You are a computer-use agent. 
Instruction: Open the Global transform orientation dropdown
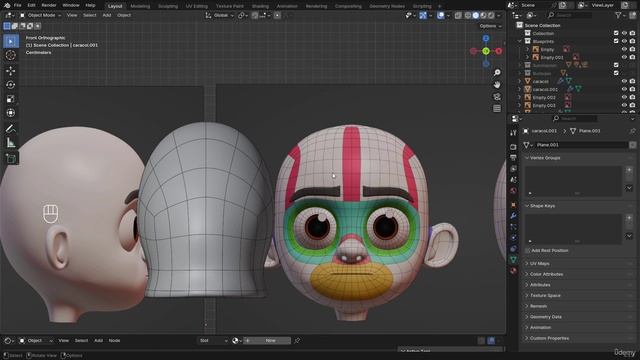220,16
